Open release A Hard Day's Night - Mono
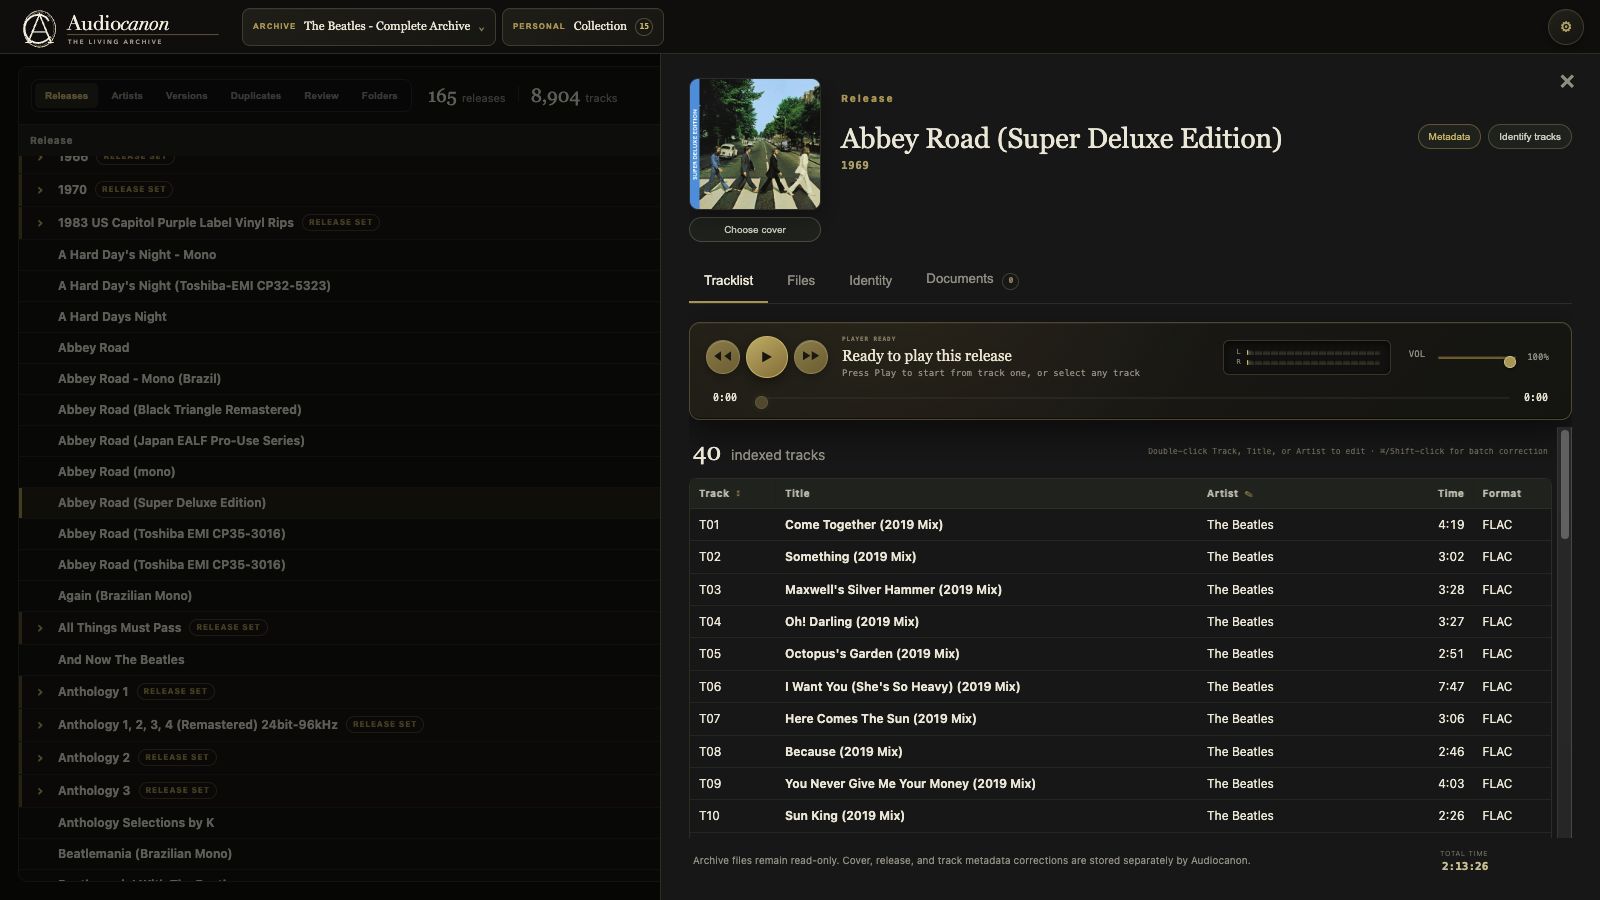The height and width of the screenshot is (900, 1600). point(340,255)
